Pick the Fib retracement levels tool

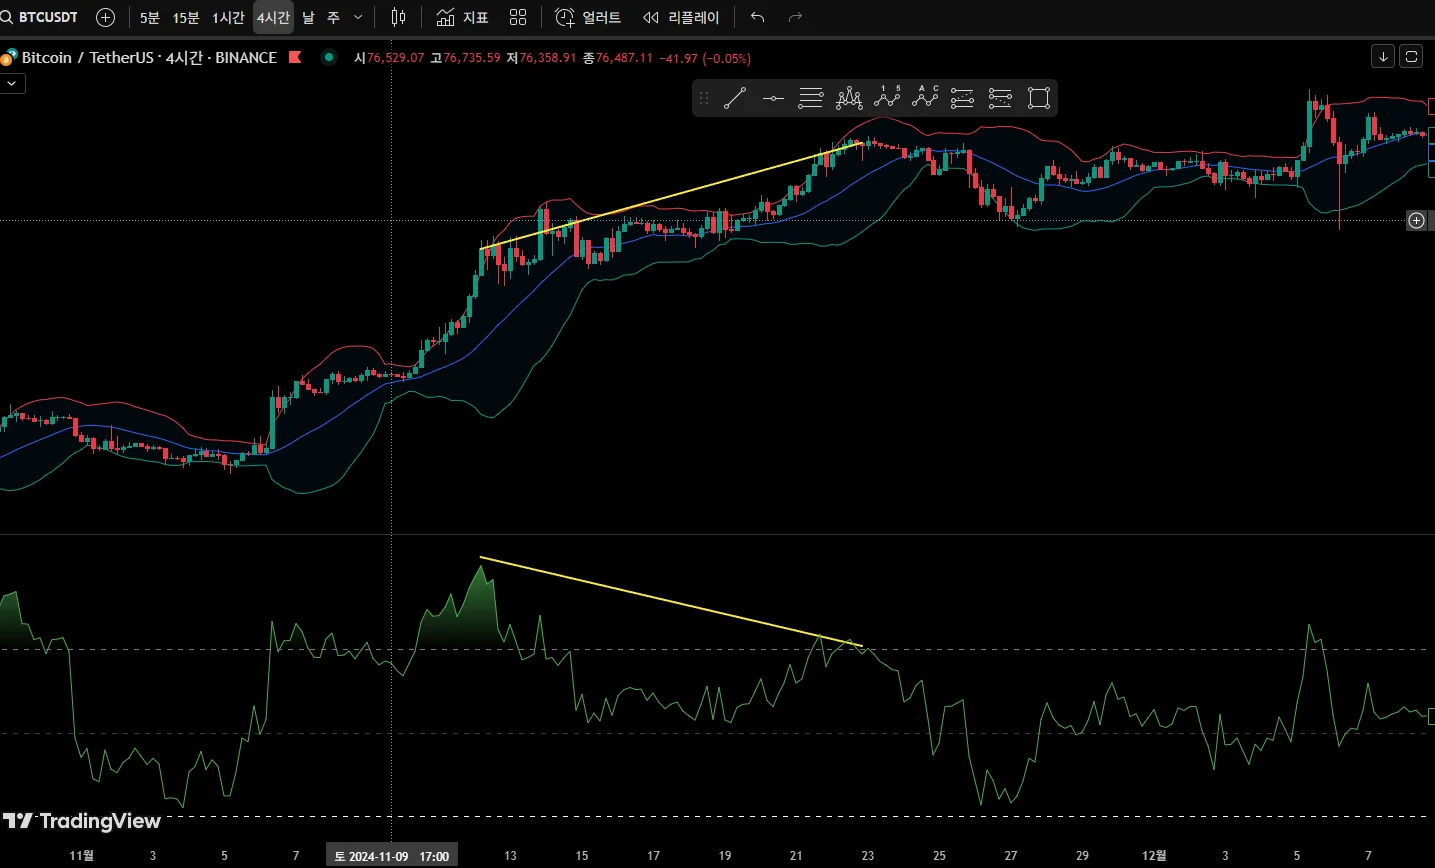click(x=811, y=98)
